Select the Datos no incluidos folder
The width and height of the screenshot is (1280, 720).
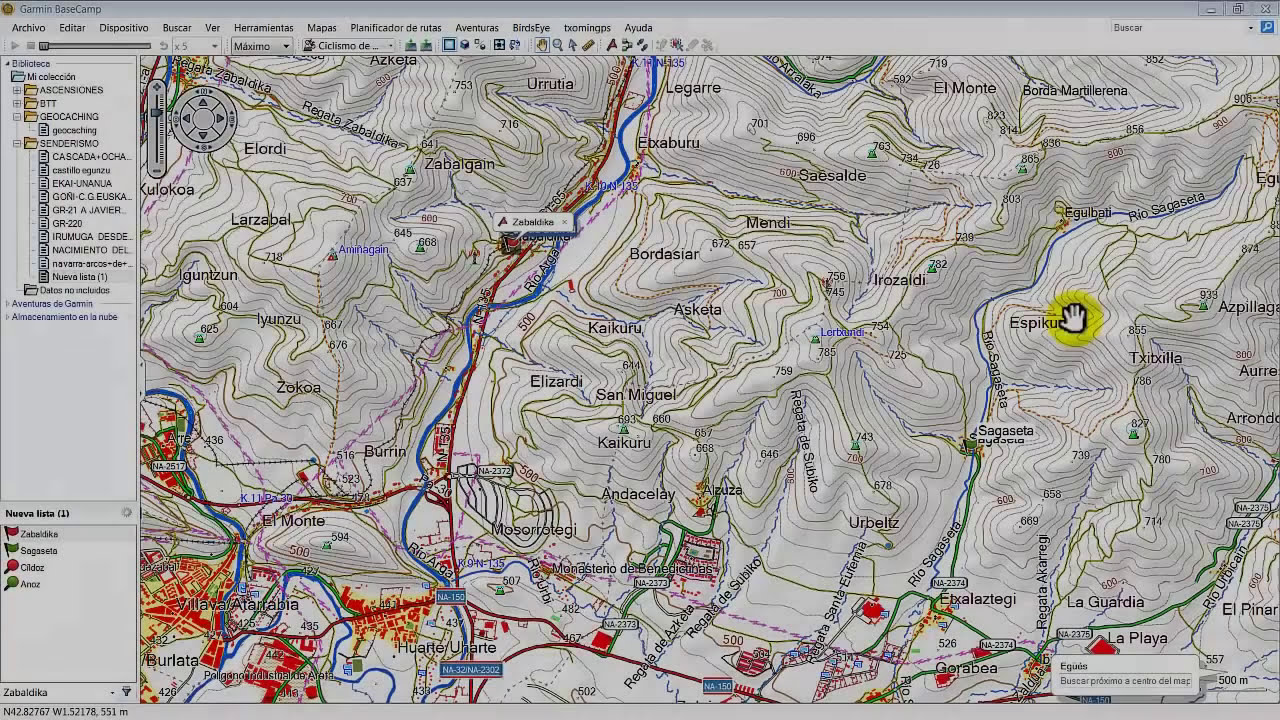[x=75, y=290]
